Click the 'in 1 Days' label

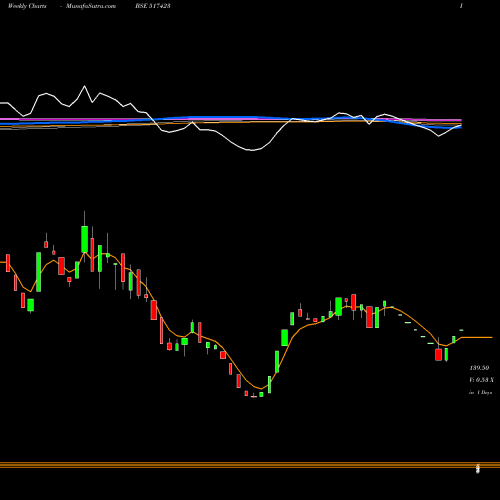[480, 393]
